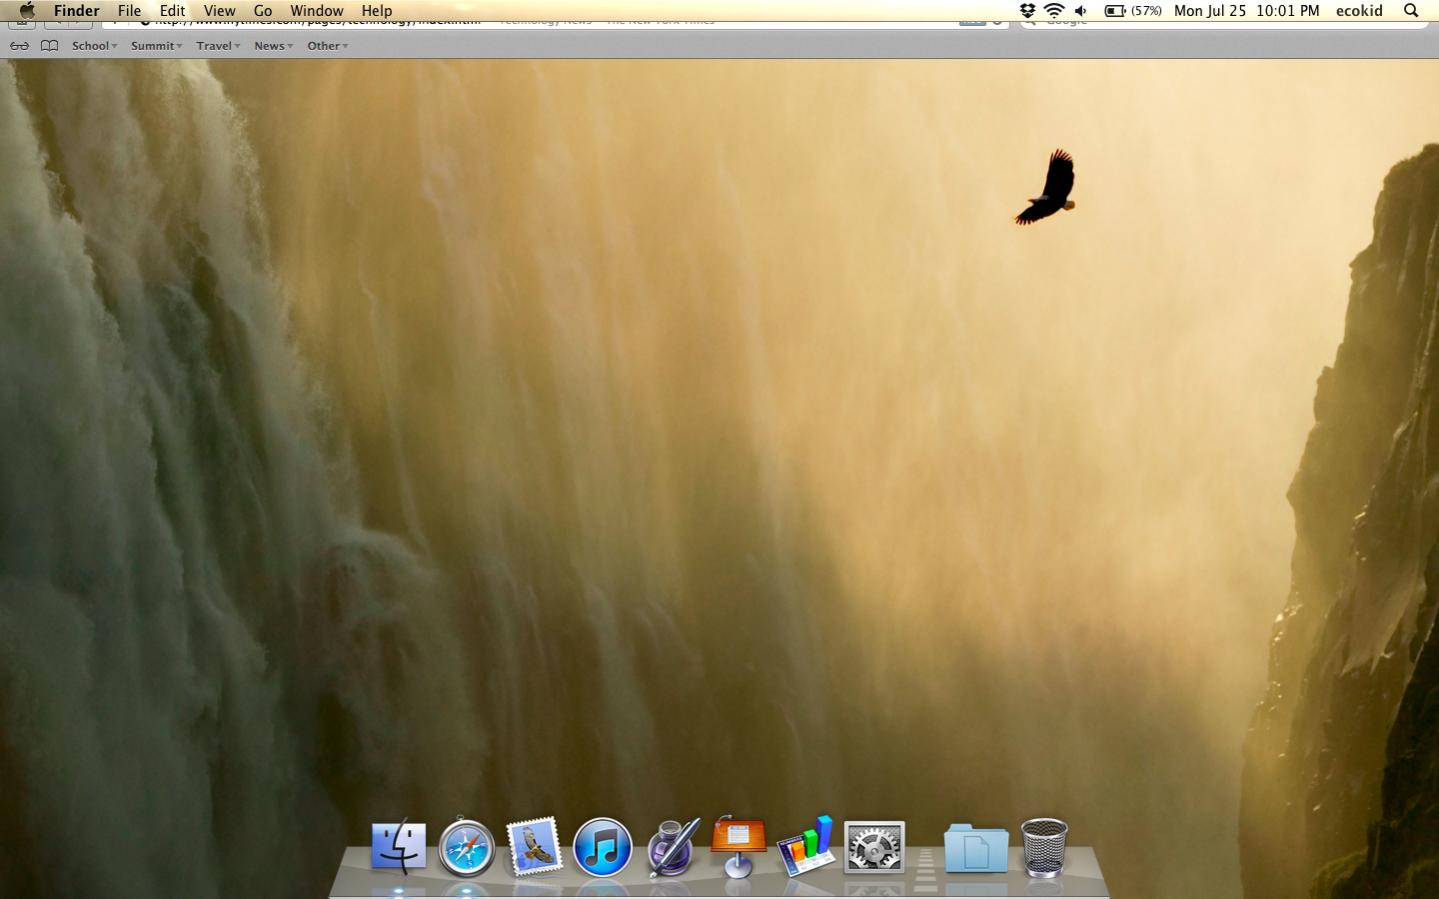Viewport: 1439px width, 899px height.
Task: Open the Documents folder stack in the Dock
Action: [x=975, y=848]
